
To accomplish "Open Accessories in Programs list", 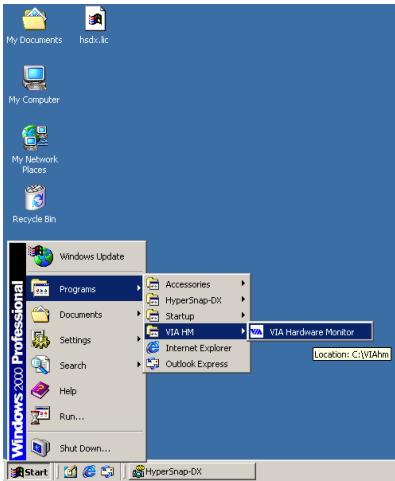I will [x=197, y=284].
